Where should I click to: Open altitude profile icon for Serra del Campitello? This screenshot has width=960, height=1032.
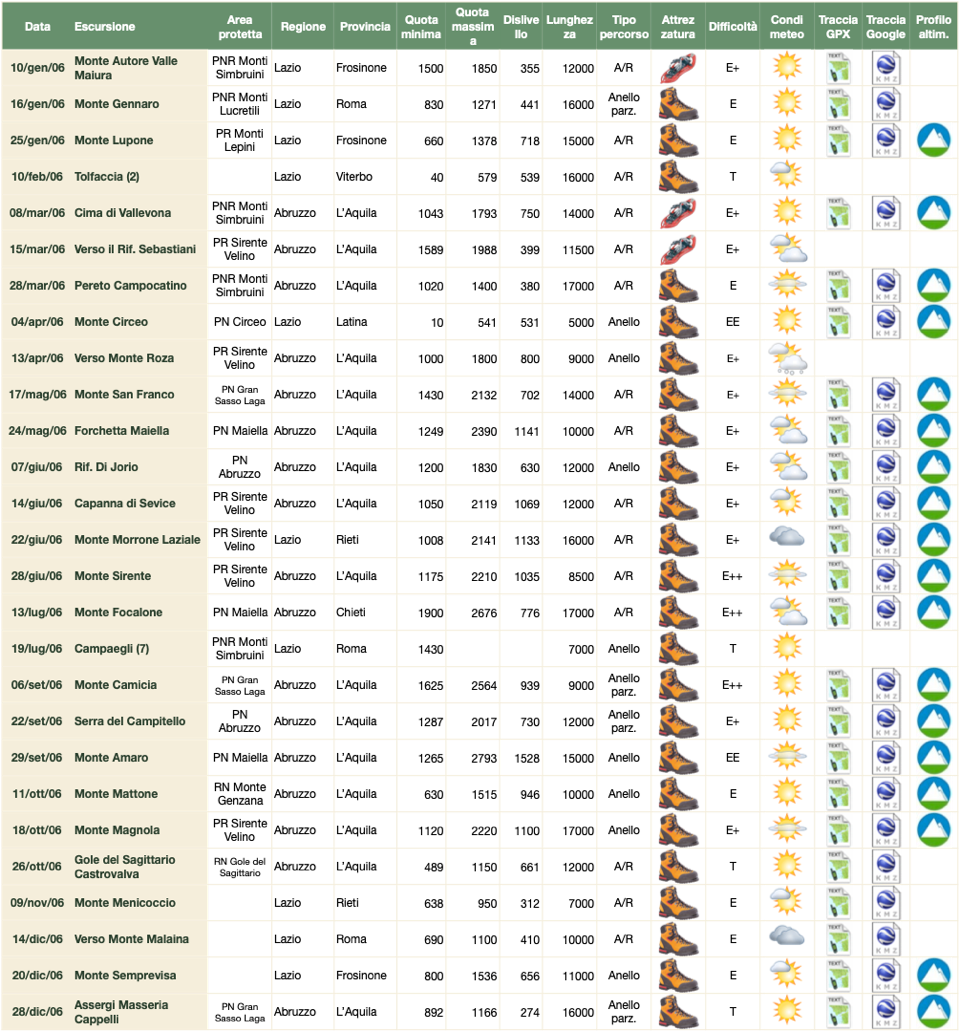click(934, 721)
